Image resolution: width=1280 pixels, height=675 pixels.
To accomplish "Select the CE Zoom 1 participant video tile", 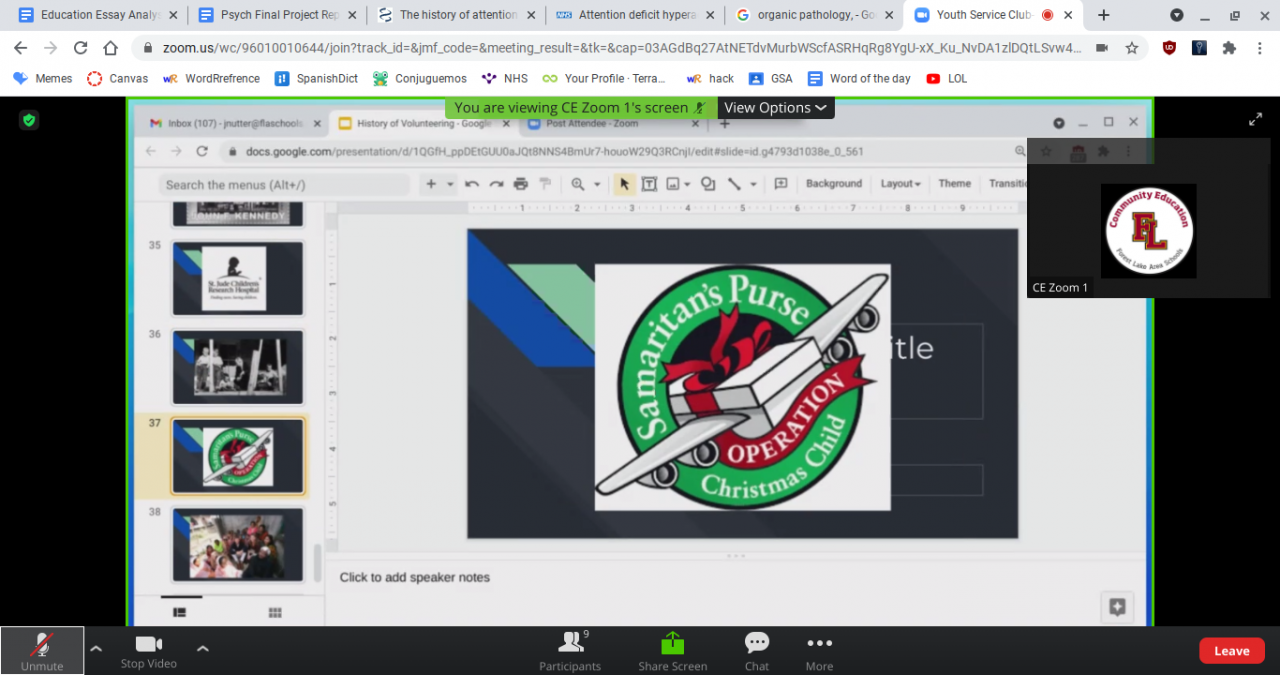I will pyautogui.click(x=1148, y=217).
